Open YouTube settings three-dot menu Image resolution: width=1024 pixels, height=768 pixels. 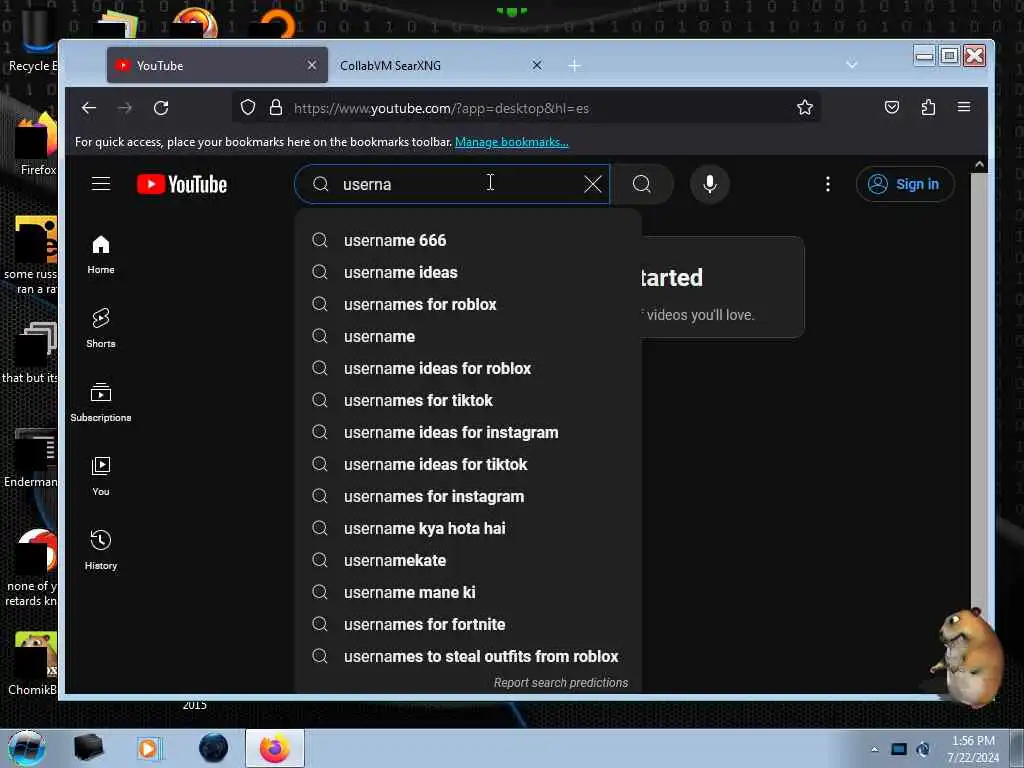pyautogui.click(x=827, y=184)
